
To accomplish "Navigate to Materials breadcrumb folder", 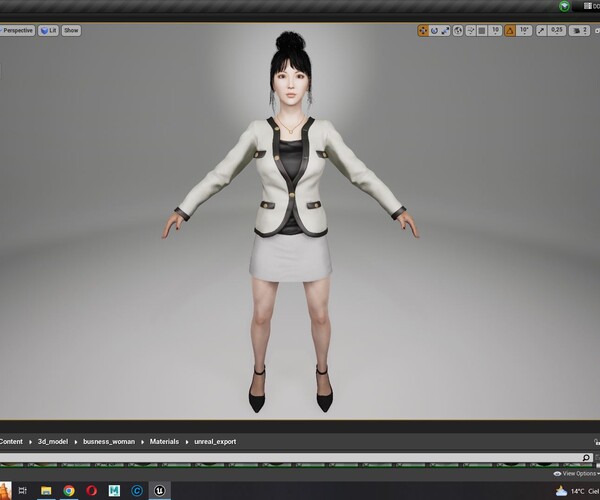I will click(164, 441).
